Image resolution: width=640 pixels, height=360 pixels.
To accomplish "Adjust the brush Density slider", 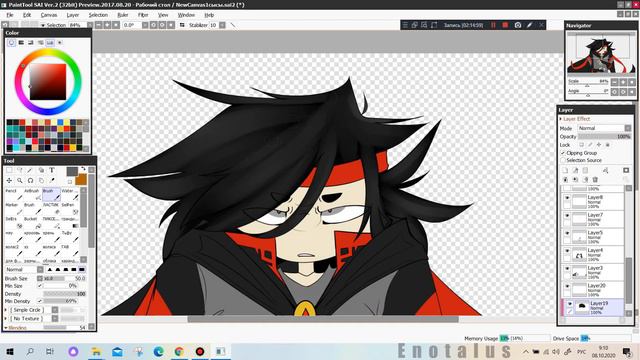I will click(65, 294).
